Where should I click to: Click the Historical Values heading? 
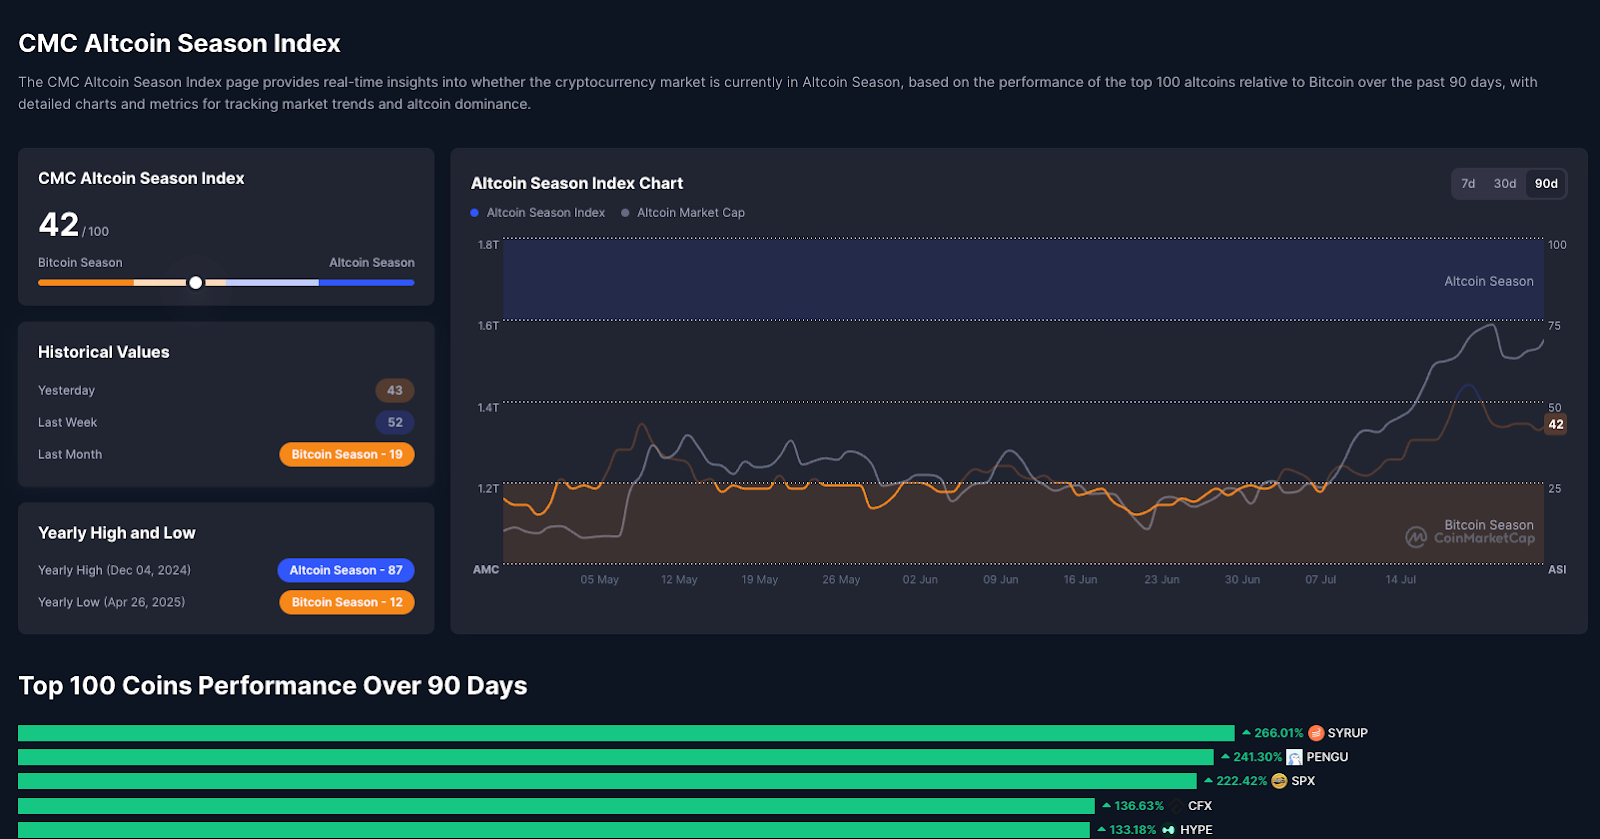(x=104, y=352)
